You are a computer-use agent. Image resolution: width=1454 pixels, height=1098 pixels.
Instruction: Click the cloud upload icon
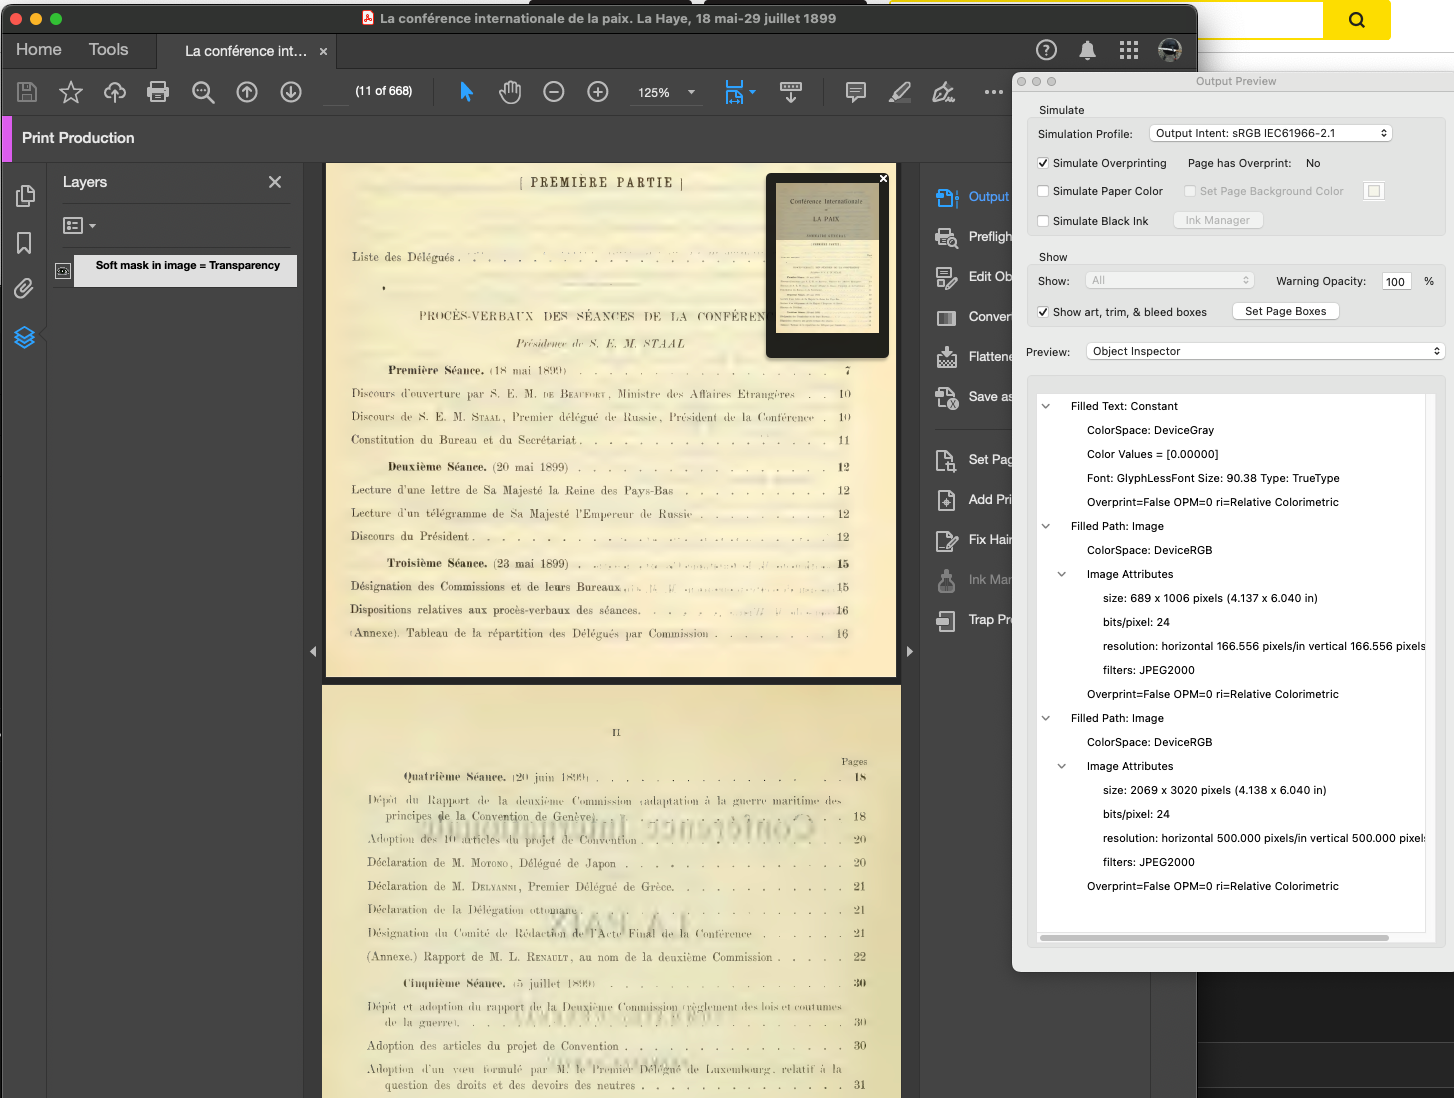(115, 92)
